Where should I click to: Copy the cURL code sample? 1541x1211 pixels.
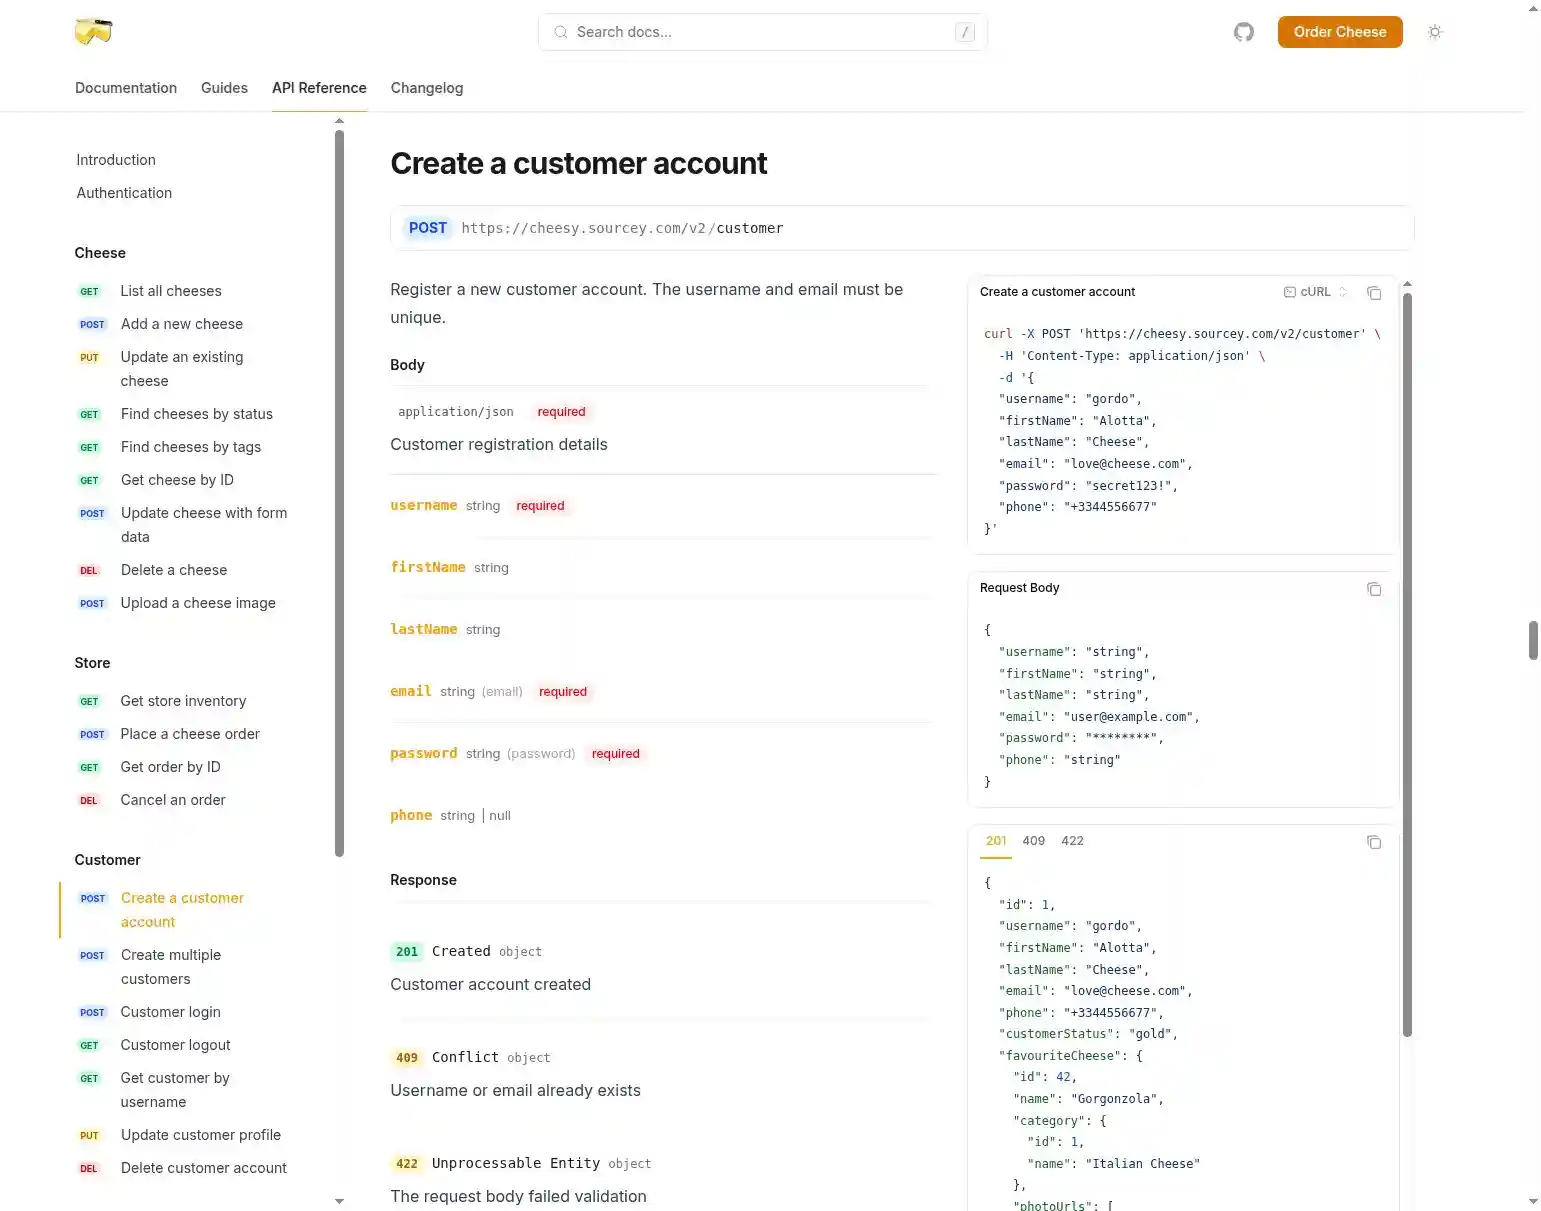click(1374, 293)
